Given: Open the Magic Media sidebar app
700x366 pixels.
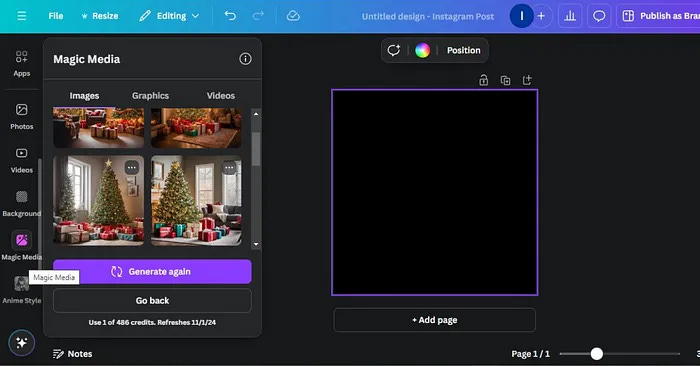Looking at the screenshot, I should [21, 246].
